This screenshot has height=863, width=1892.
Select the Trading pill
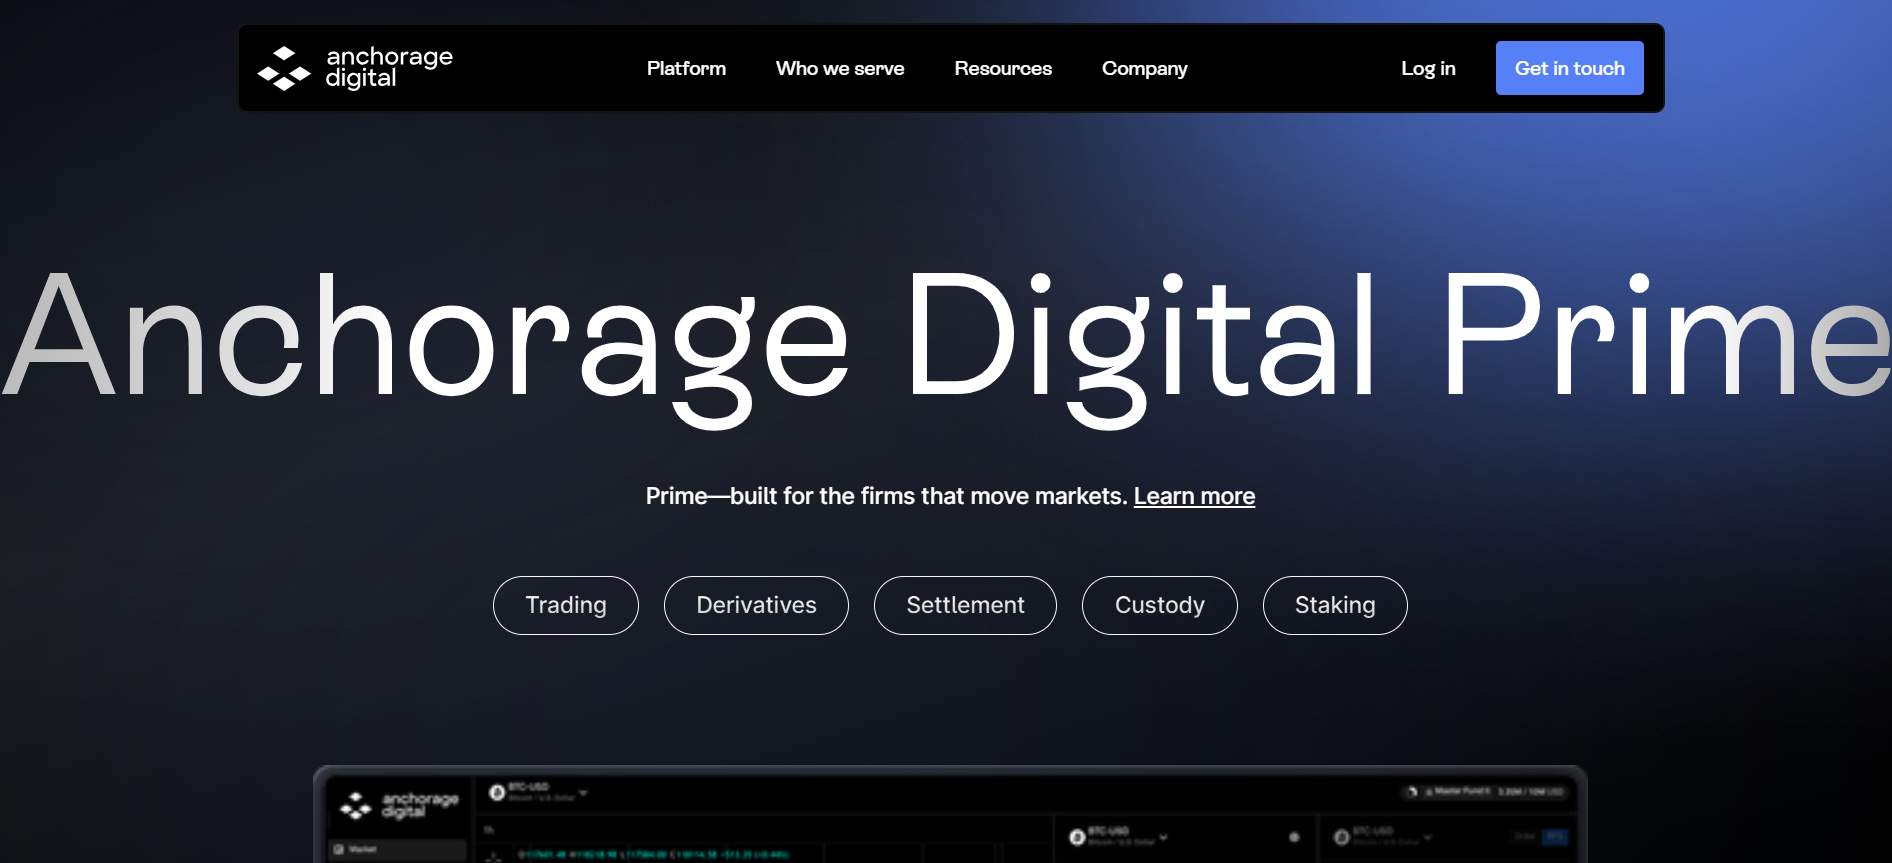[566, 605]
